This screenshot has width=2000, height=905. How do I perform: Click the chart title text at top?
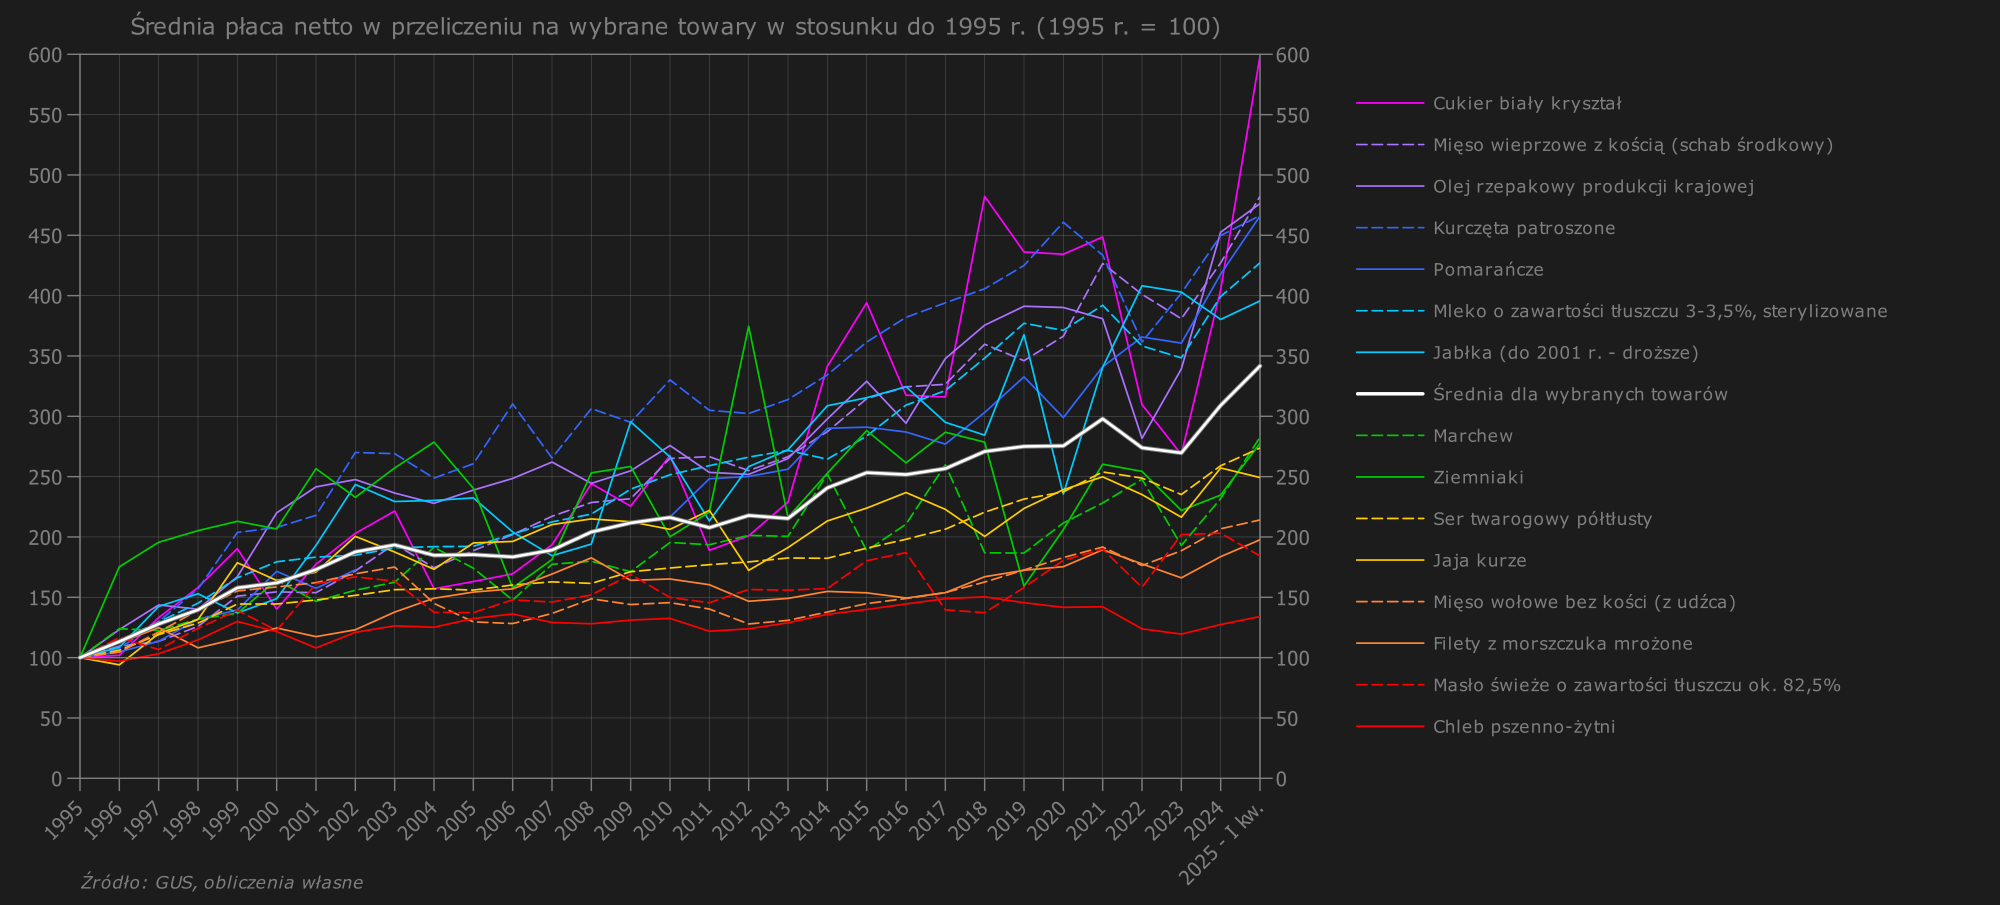(x=675, y=27)
